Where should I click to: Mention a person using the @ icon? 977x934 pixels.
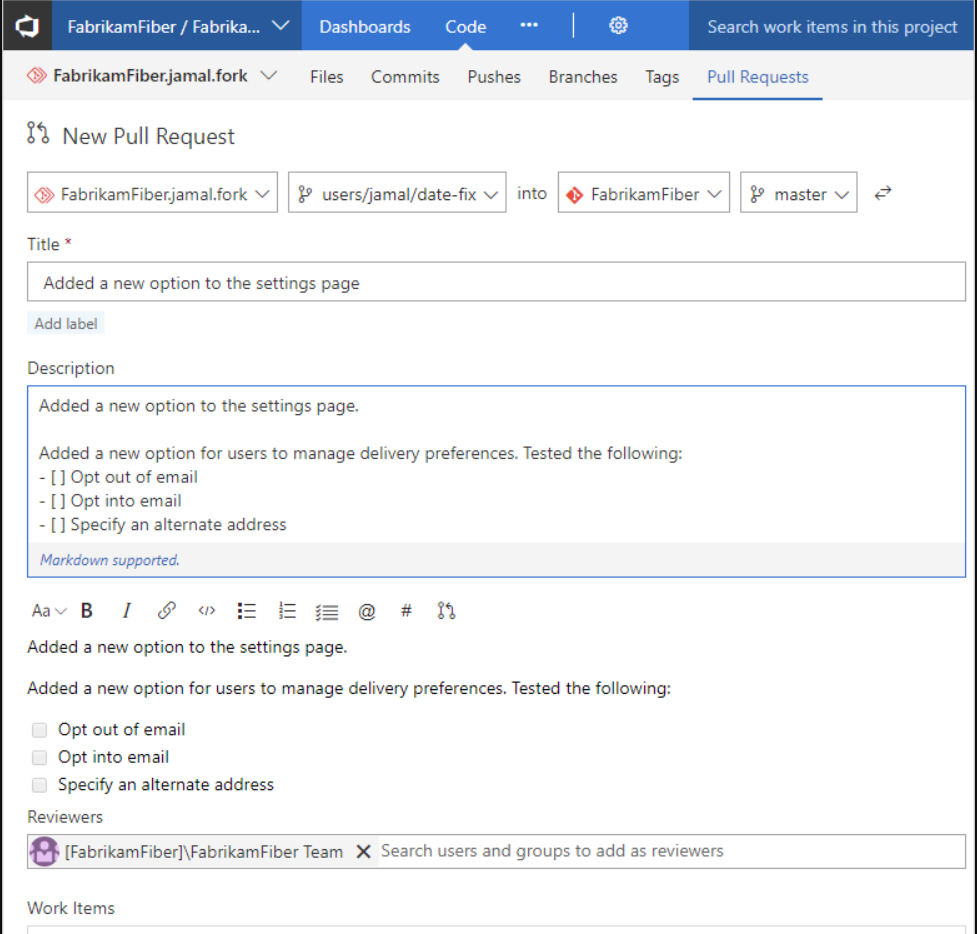coord(366,611)
